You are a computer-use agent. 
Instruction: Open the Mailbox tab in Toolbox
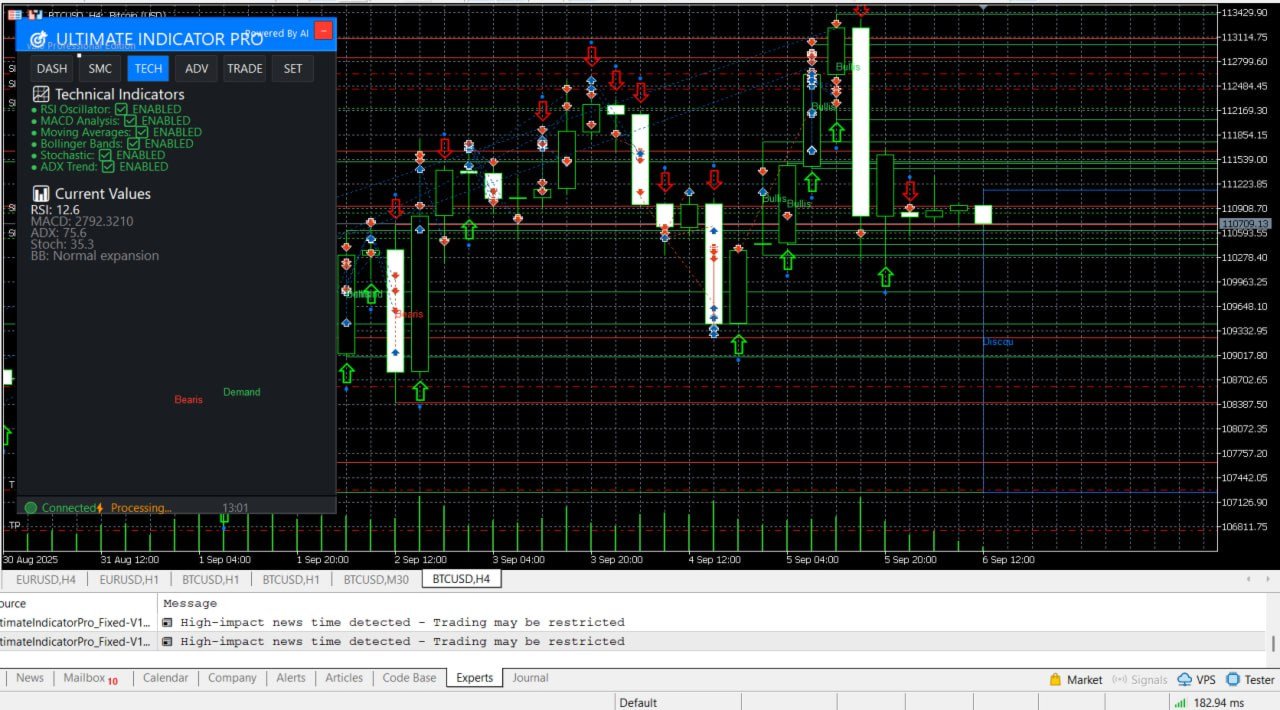click(x=90, y=678)
